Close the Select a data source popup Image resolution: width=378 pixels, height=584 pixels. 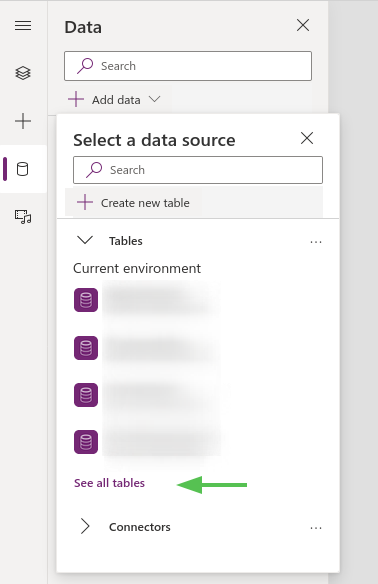307,138
